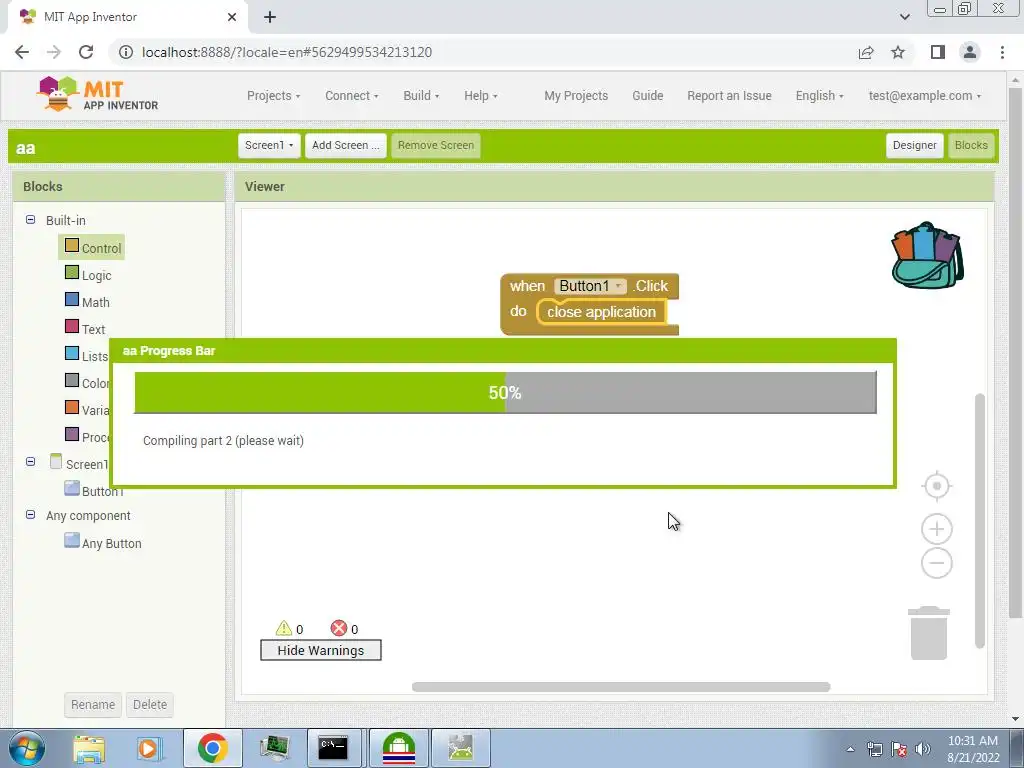The width and height of the screenshot is (1024, 768).
Task: Share this page from the address bar
Action: (866, 52)
